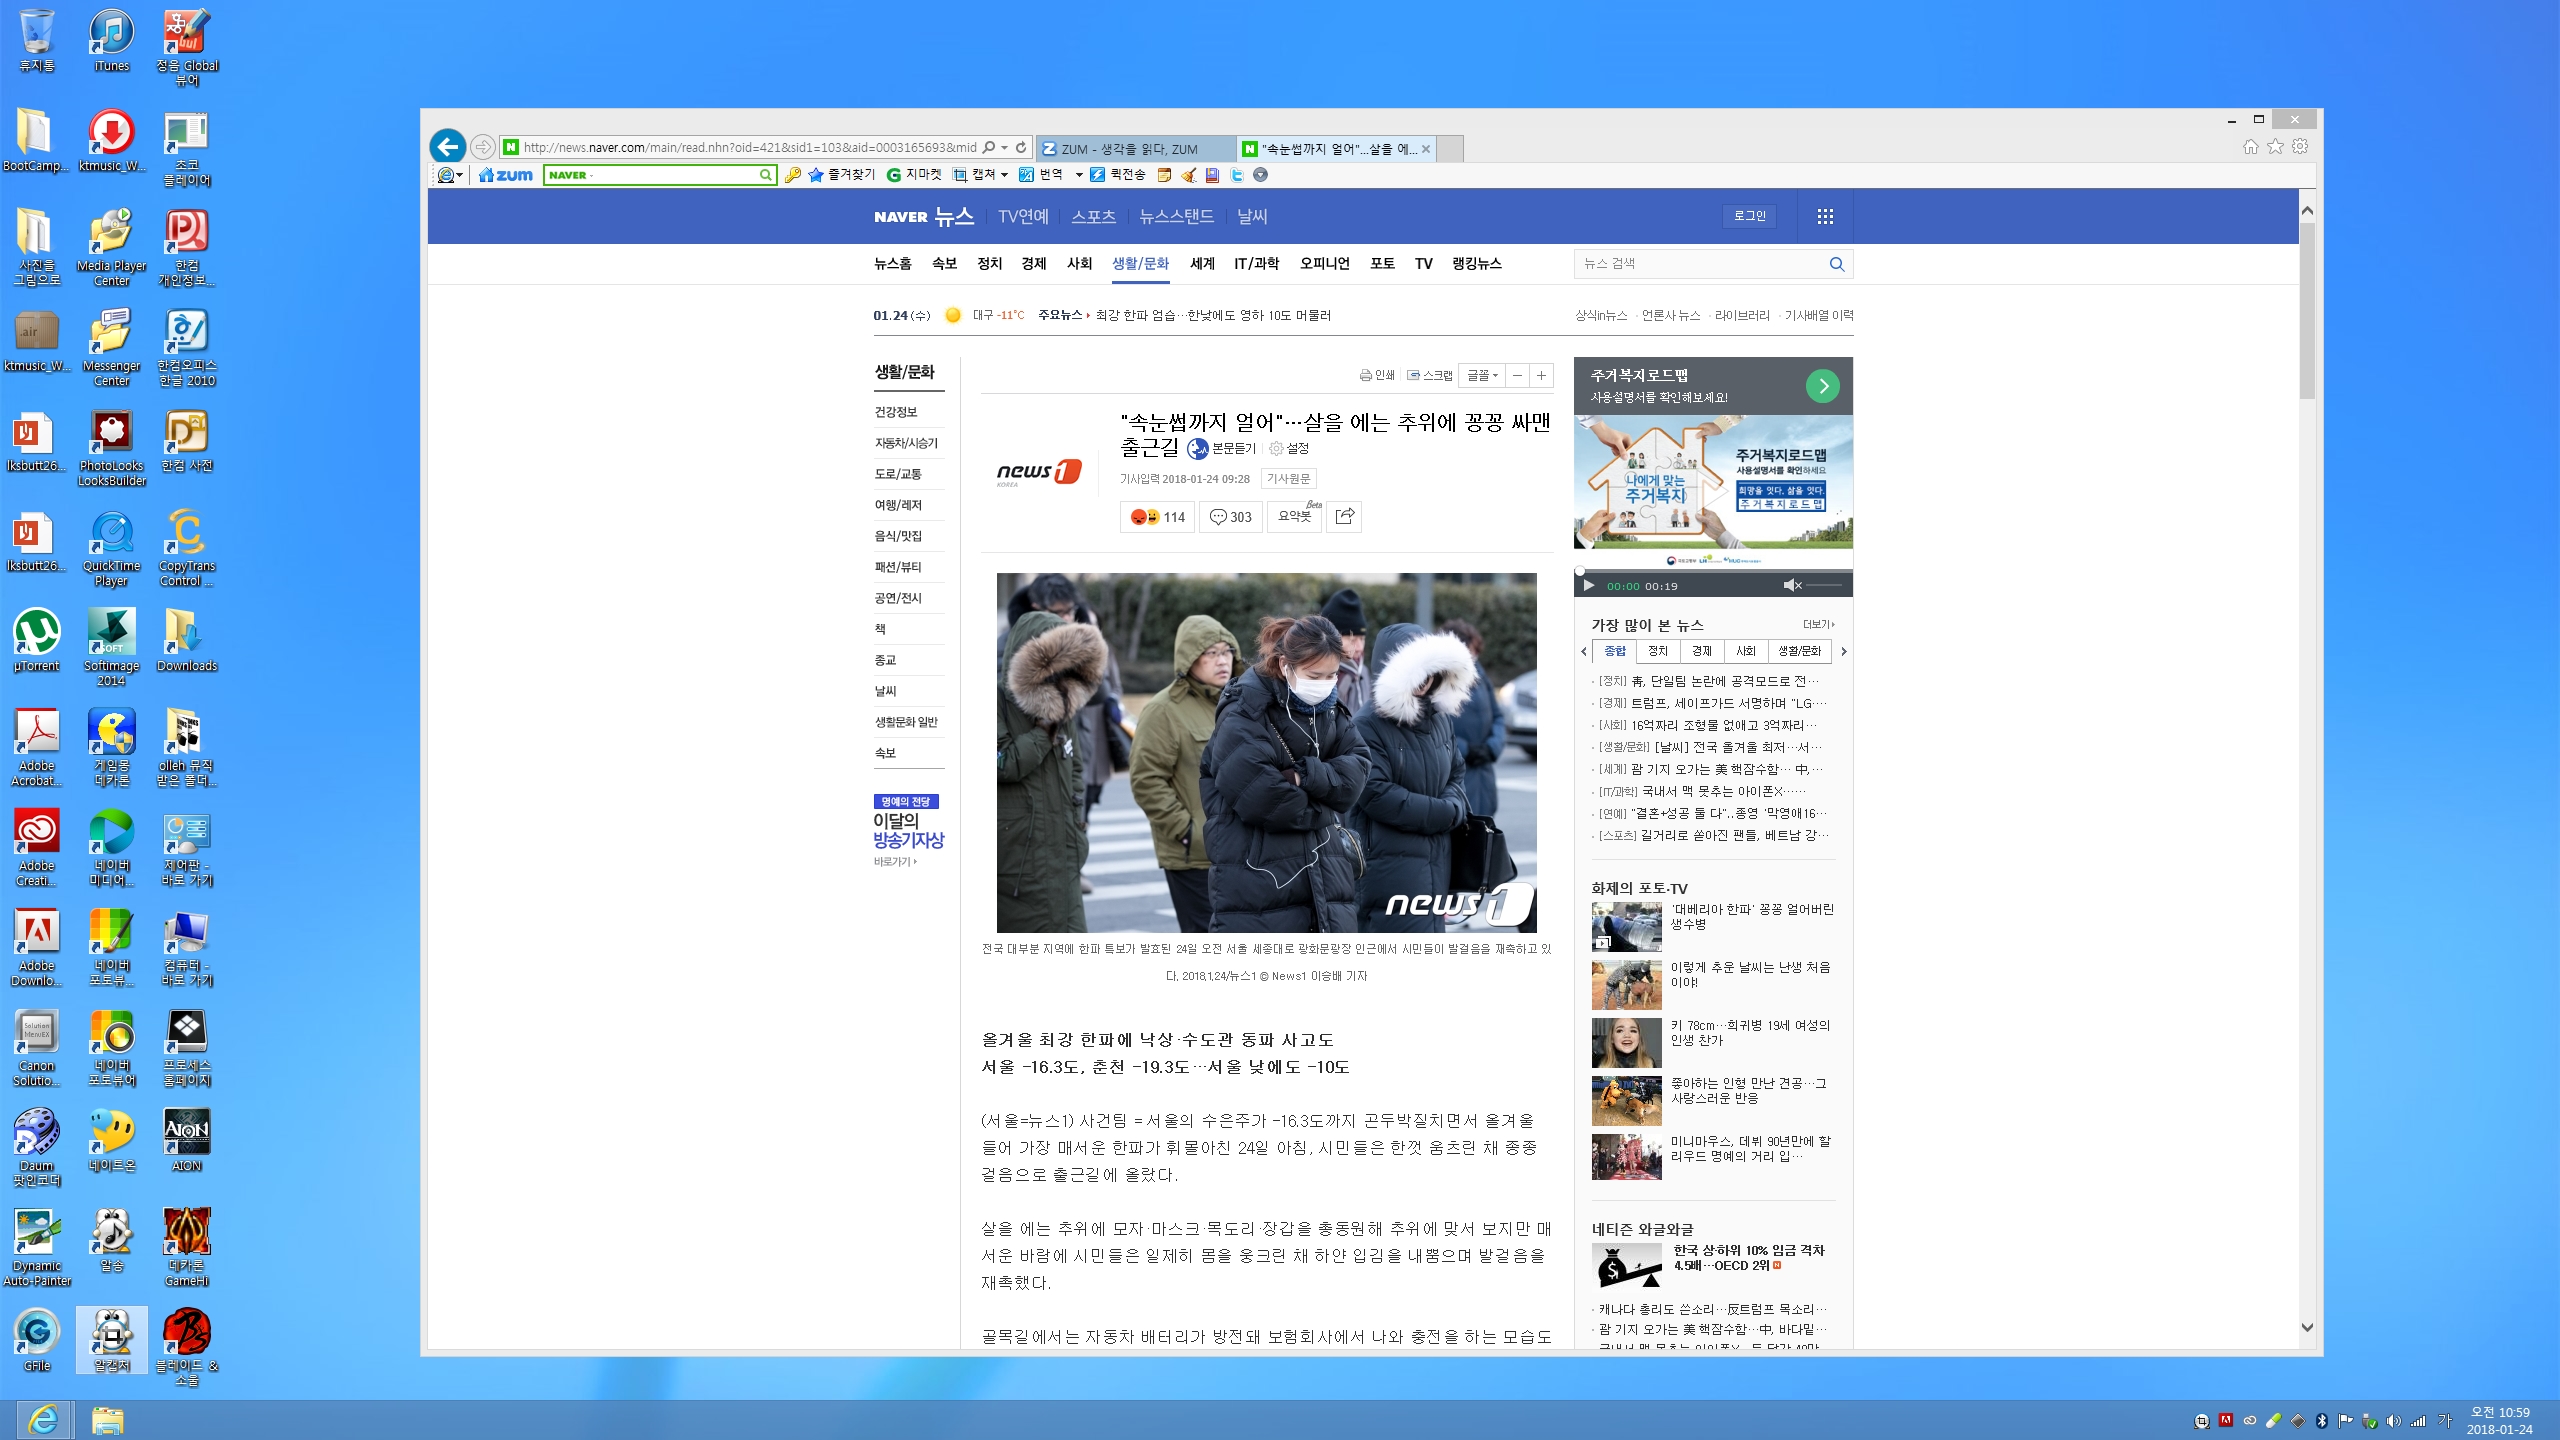Image resolution: width=2560 pixels, height=1440 pixels.
Task: Unmute the ad video speaker
Action: pos(1792,585)
